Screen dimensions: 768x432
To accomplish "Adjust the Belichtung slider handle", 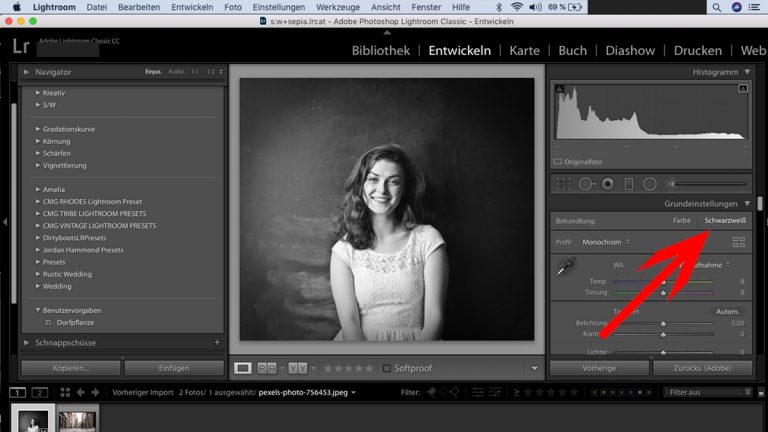I will (663, 324).
